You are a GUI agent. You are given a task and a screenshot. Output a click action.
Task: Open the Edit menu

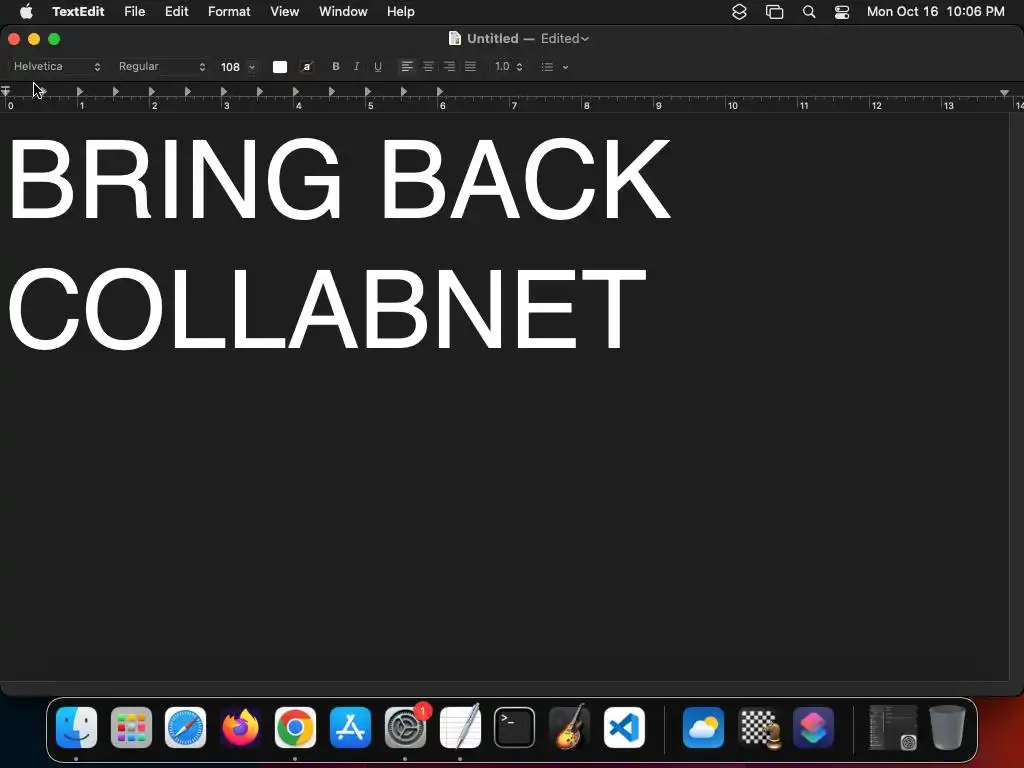176,12
